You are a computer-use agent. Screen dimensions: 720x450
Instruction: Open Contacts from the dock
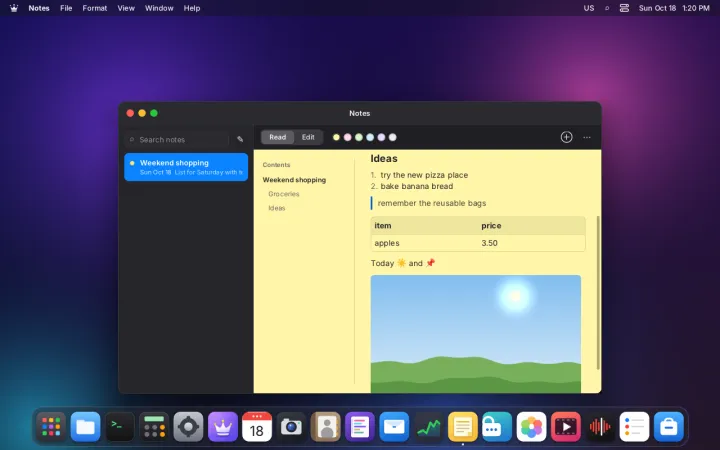326,427
